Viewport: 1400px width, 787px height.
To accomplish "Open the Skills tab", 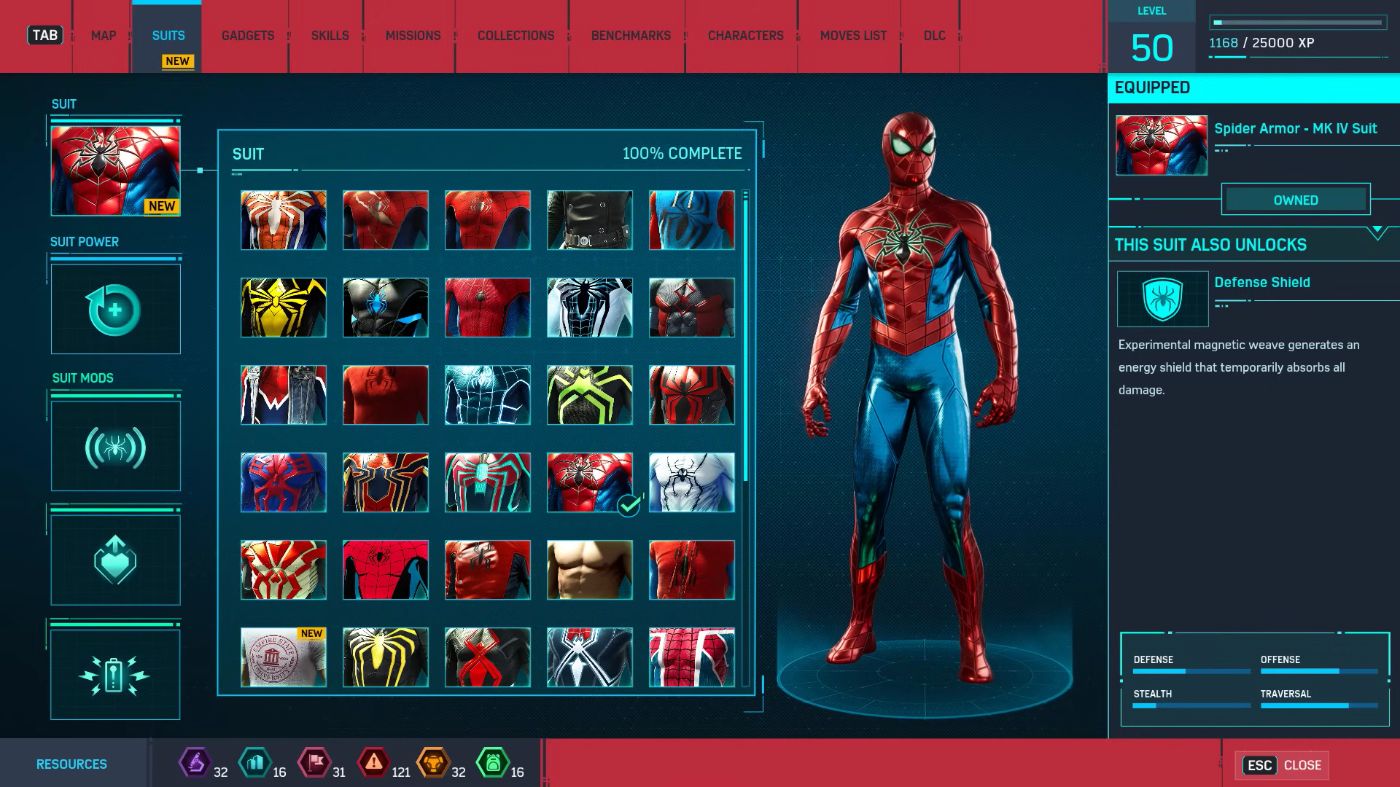I will pos(330,36).
